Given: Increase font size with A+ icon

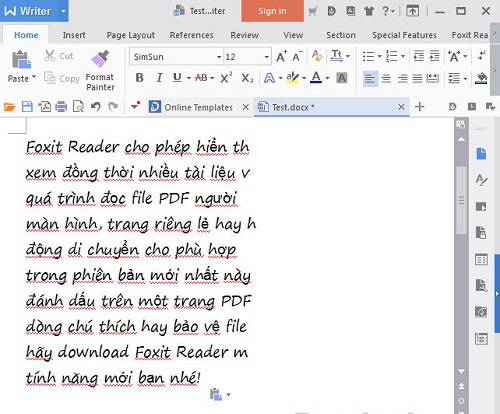Looking at the screenshot, I should 282,56.
